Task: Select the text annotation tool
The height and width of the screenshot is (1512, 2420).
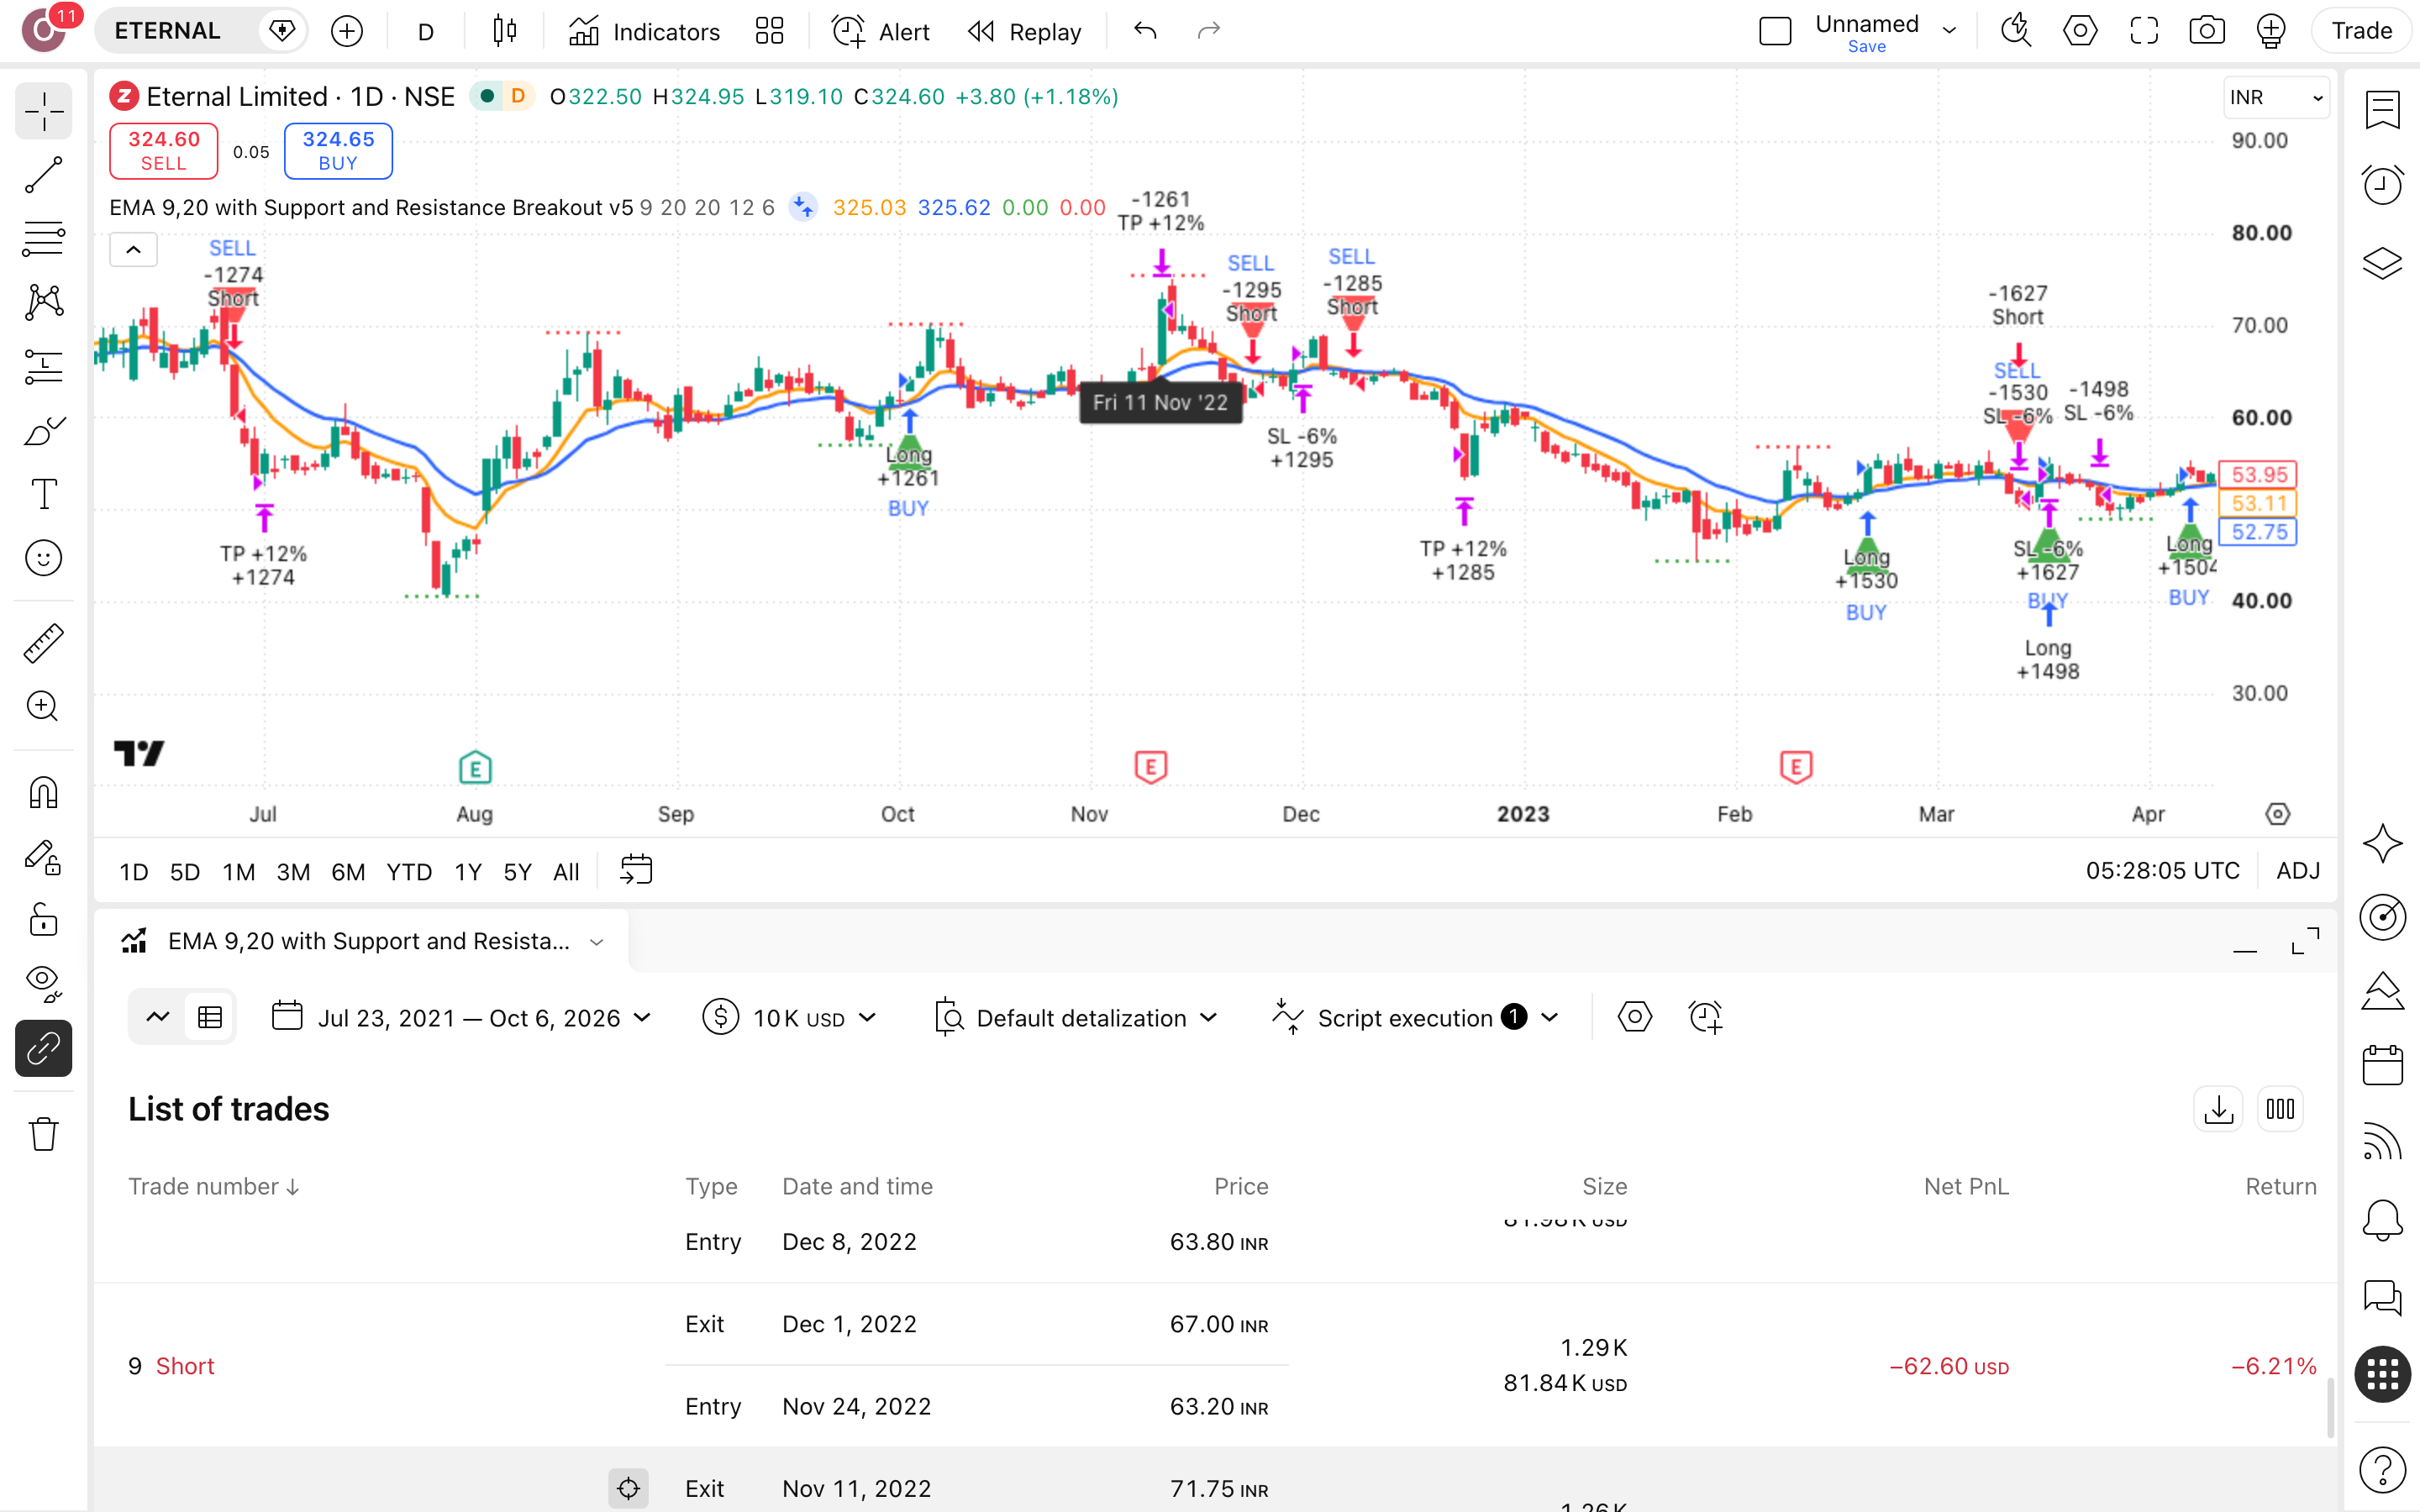Action: point(43,494)
